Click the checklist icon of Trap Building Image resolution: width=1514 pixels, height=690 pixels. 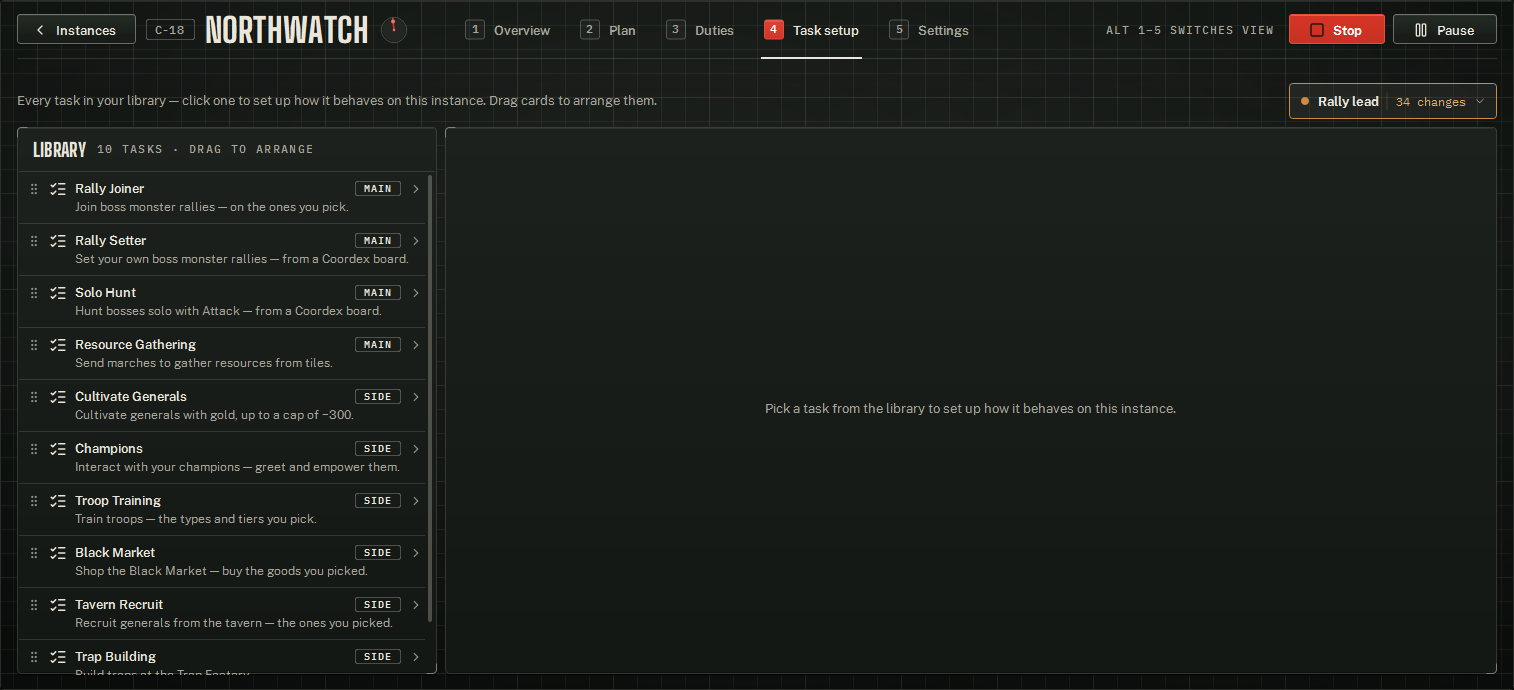(57, 656)
